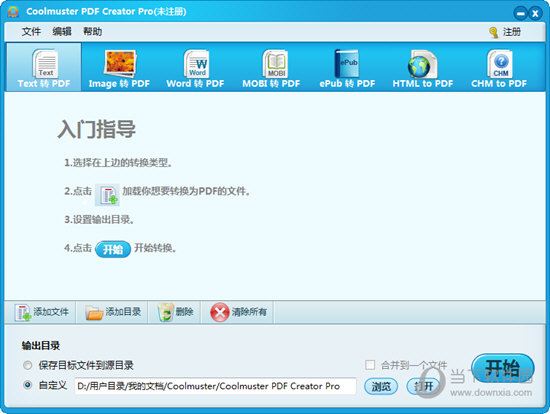Open the 编辑 menu
This screenshot has height=414, width=550.
[62, 32]
